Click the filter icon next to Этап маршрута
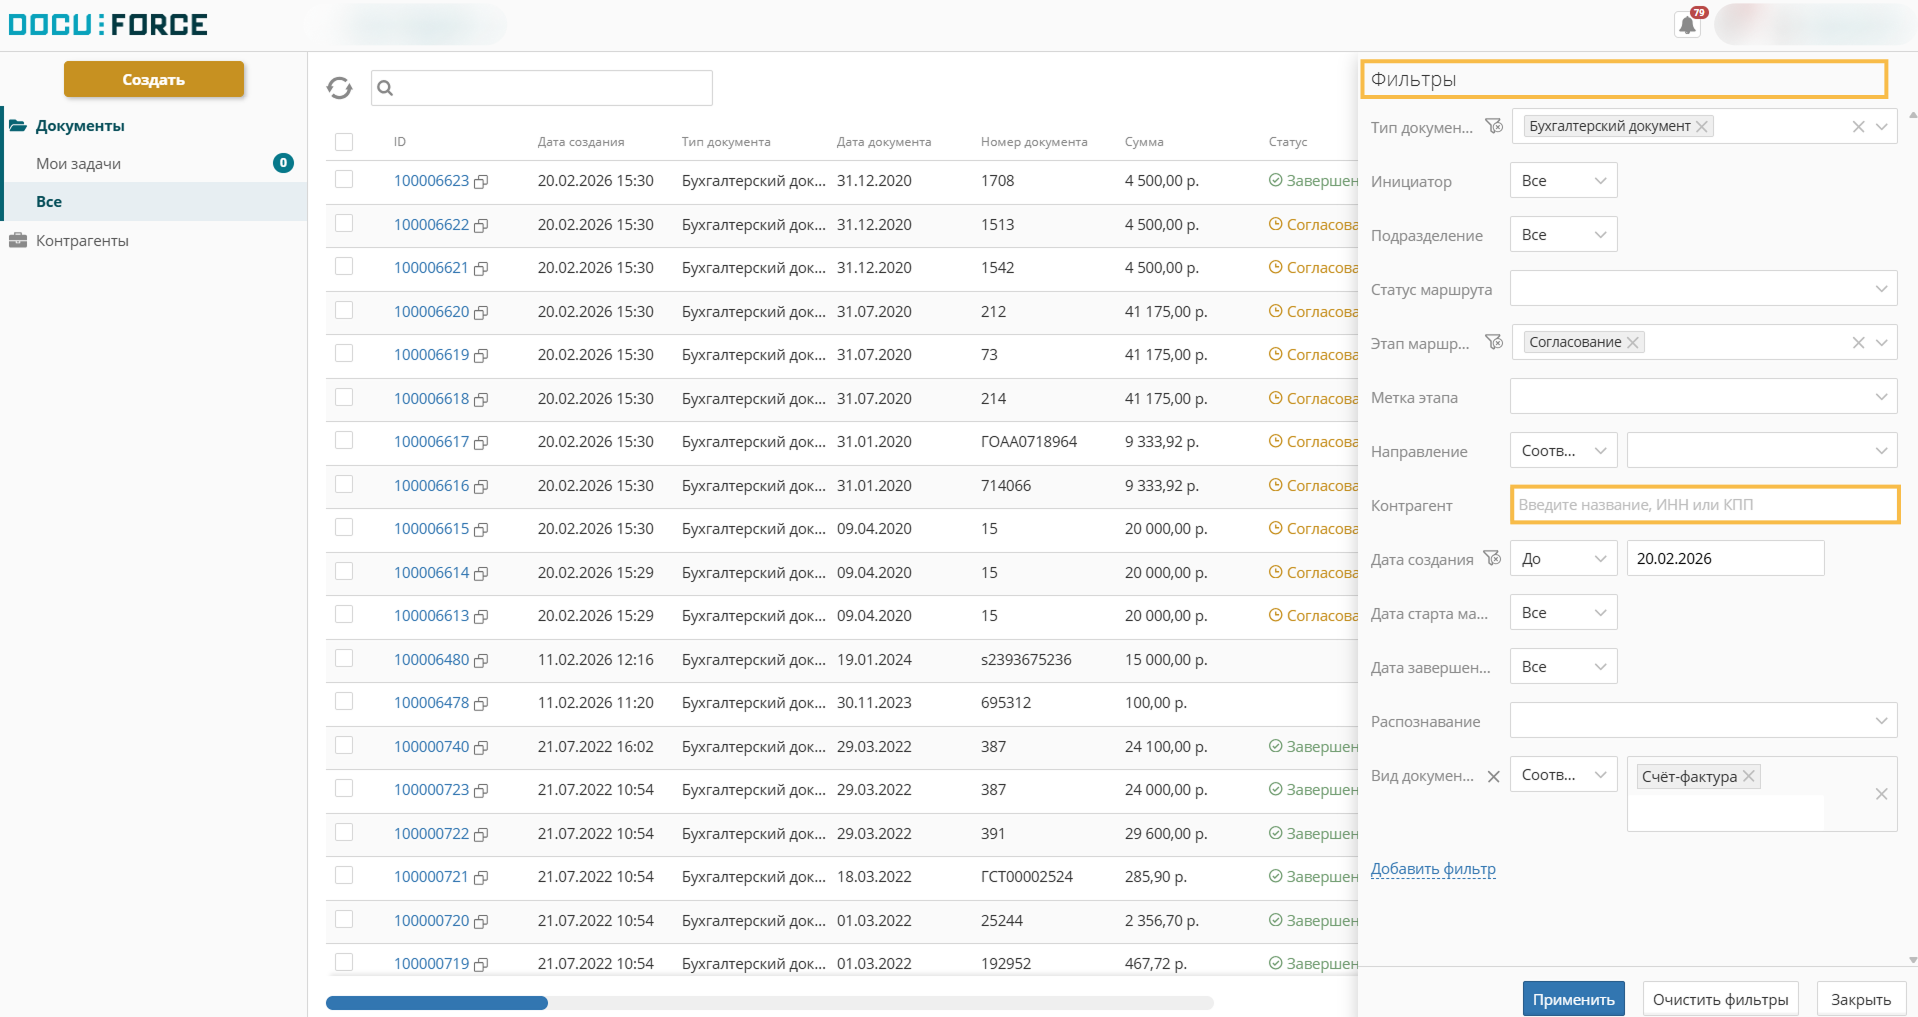 coord(1494,342)
